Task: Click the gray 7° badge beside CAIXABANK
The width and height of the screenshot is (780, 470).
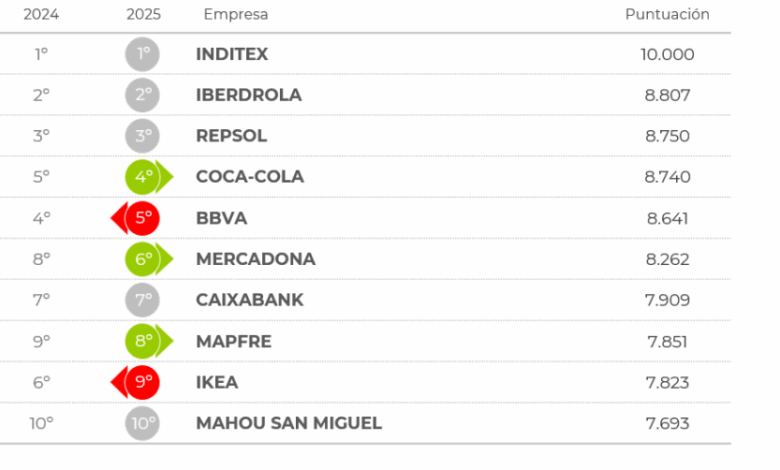Action: tap(143, 300)
